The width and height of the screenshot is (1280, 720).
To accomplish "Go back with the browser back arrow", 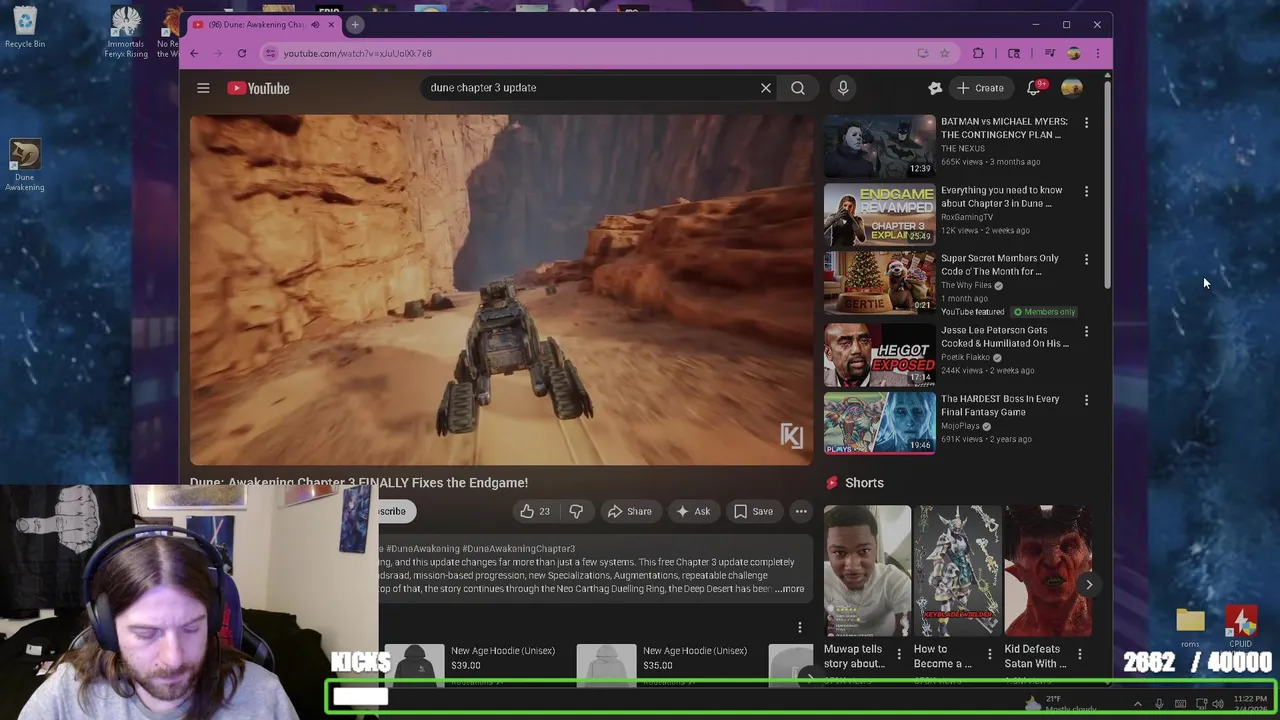I will 195,53.
